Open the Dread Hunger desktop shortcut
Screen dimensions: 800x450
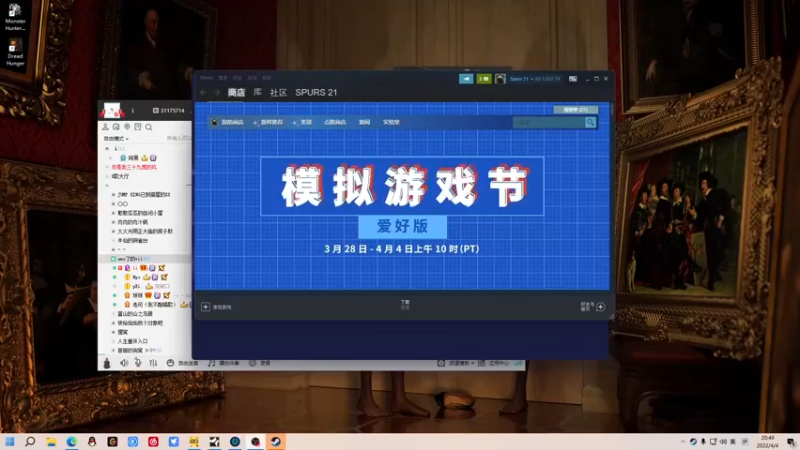click(x=15, y=52)
